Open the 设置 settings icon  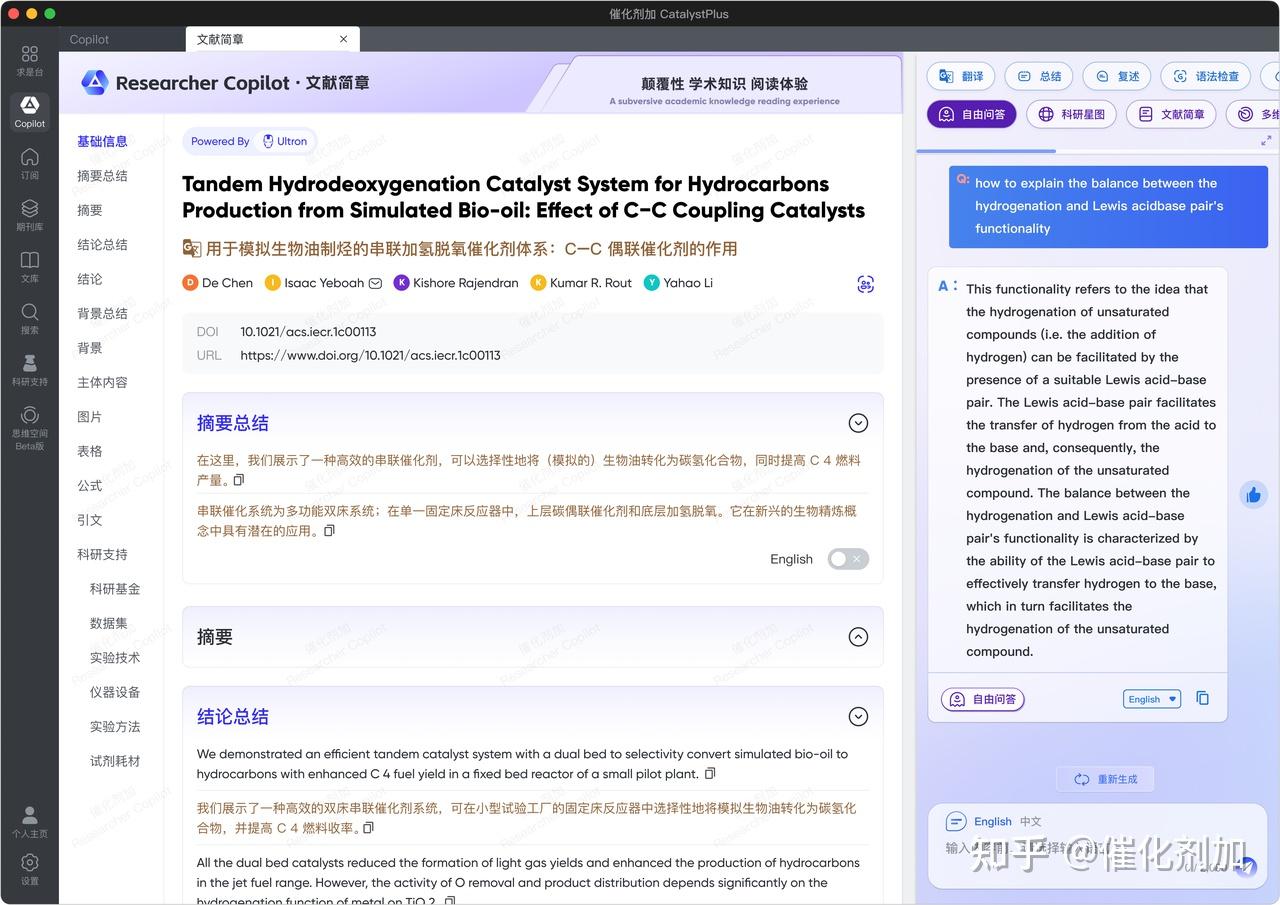pos(29,866)
